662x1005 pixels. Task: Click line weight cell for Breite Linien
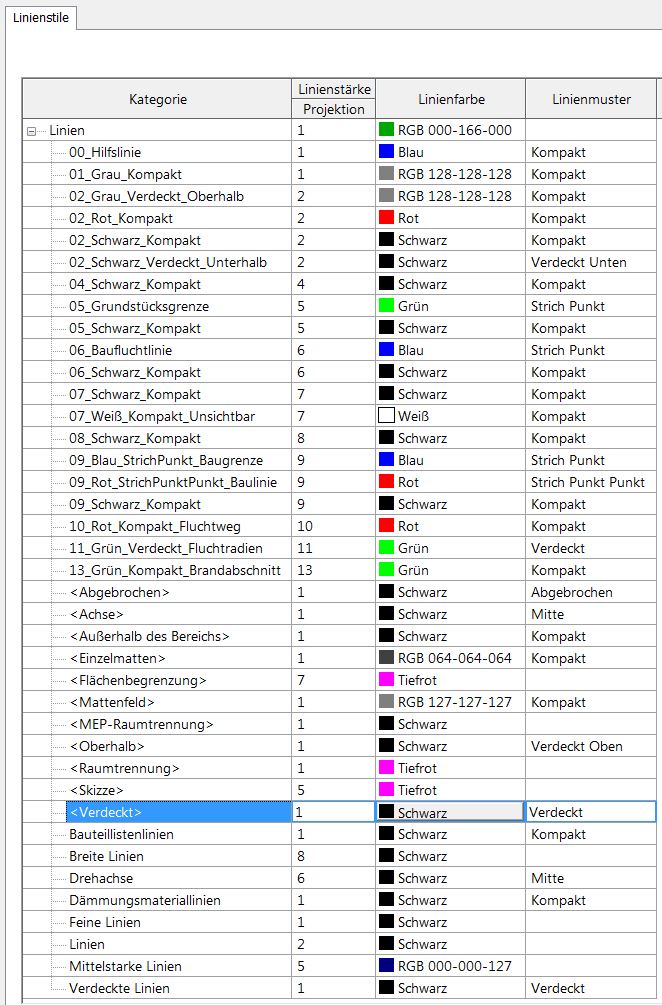(x=333, y=857)
